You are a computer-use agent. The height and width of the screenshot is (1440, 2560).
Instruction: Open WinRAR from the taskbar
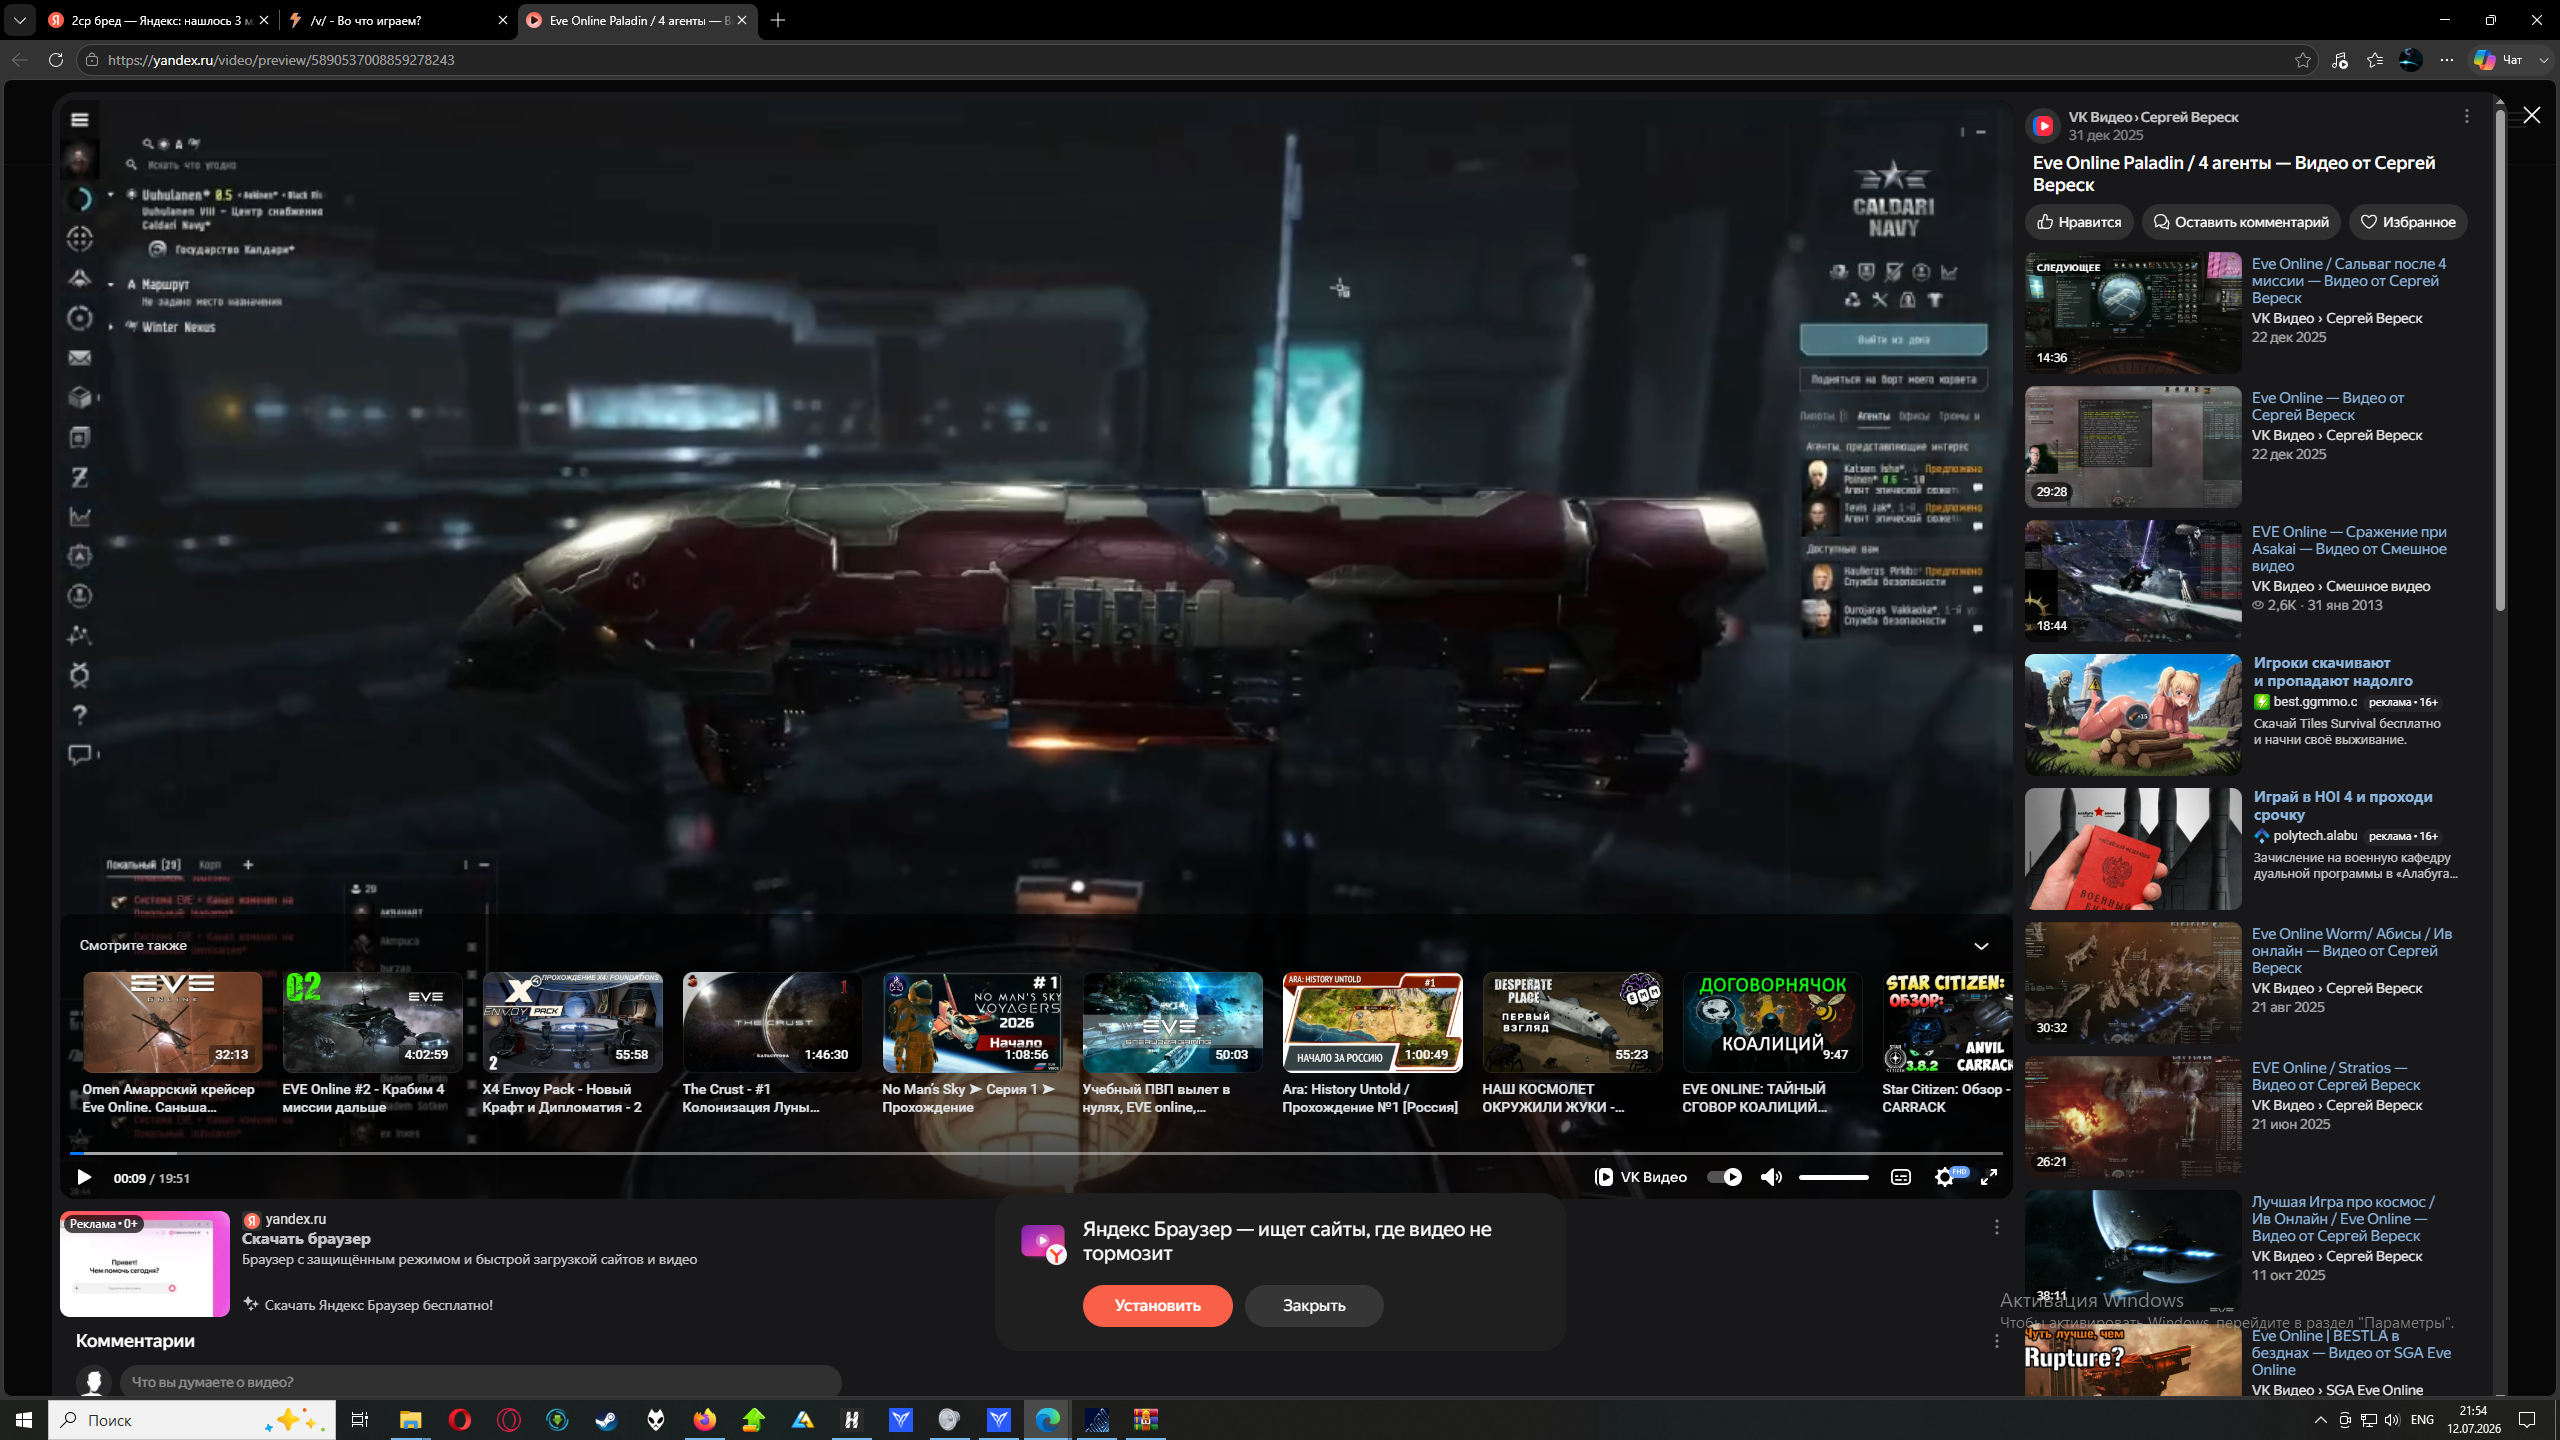click(x=1145, y=1420)
